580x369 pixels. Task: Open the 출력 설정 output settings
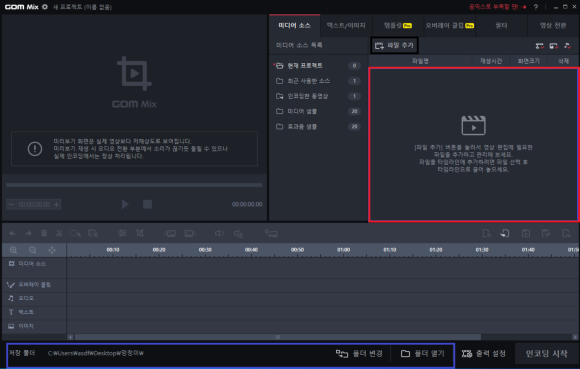point(484,354)
